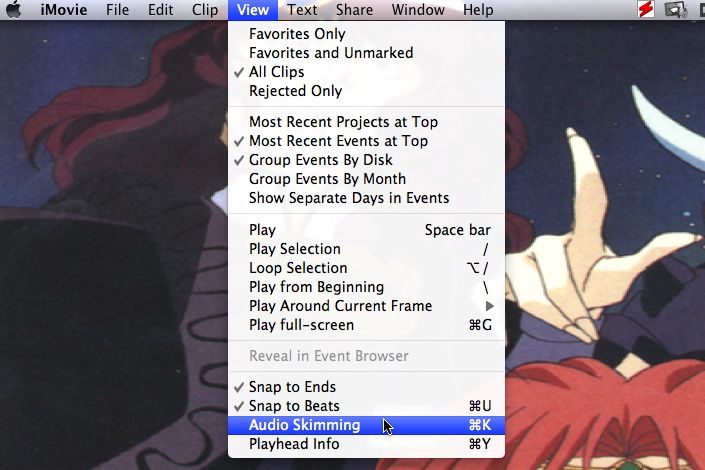Open the Share menu

[354, 9]
